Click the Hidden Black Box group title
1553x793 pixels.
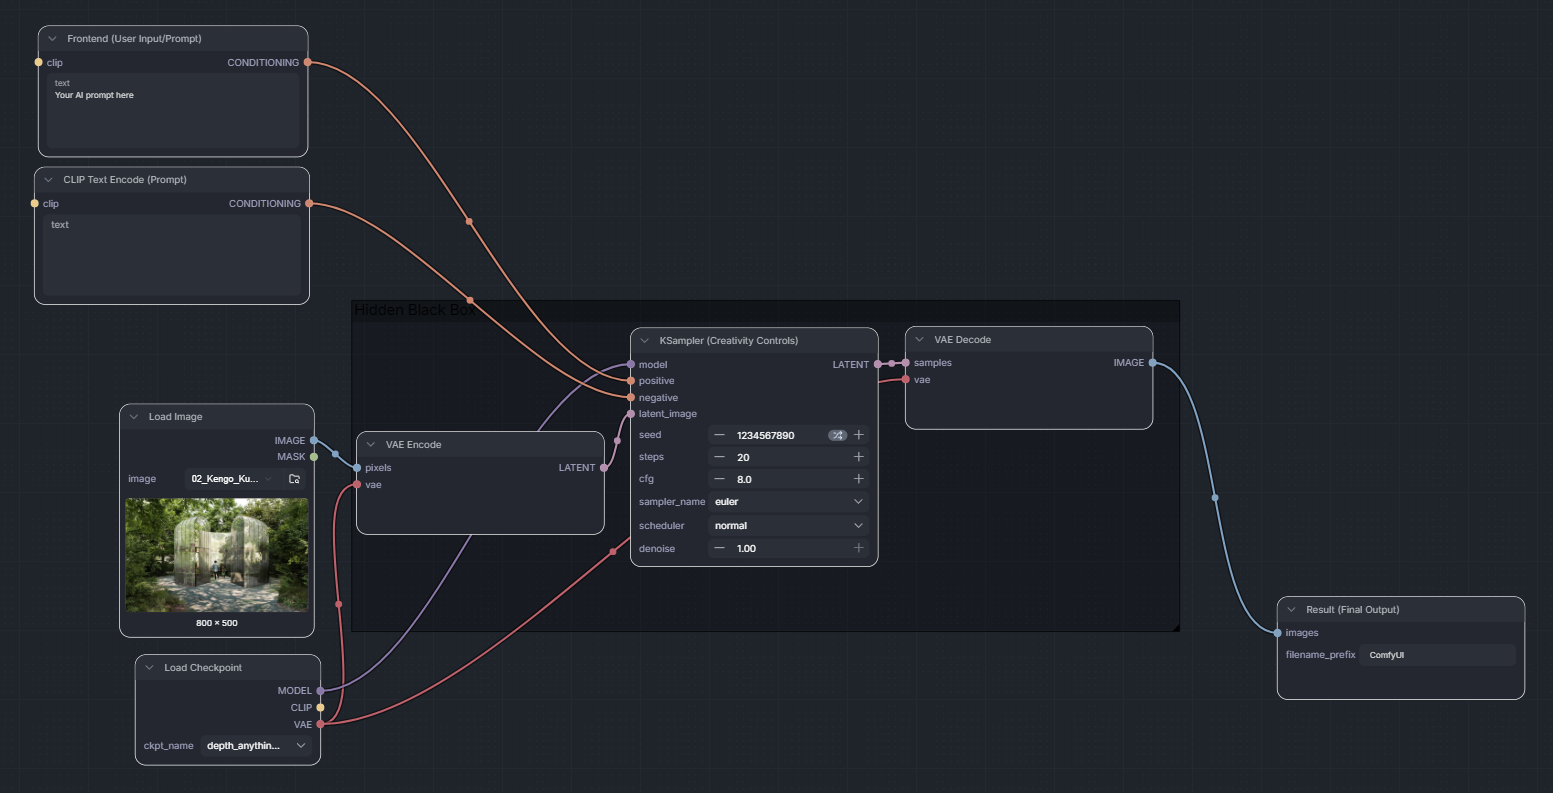click(x=414, y=311)
